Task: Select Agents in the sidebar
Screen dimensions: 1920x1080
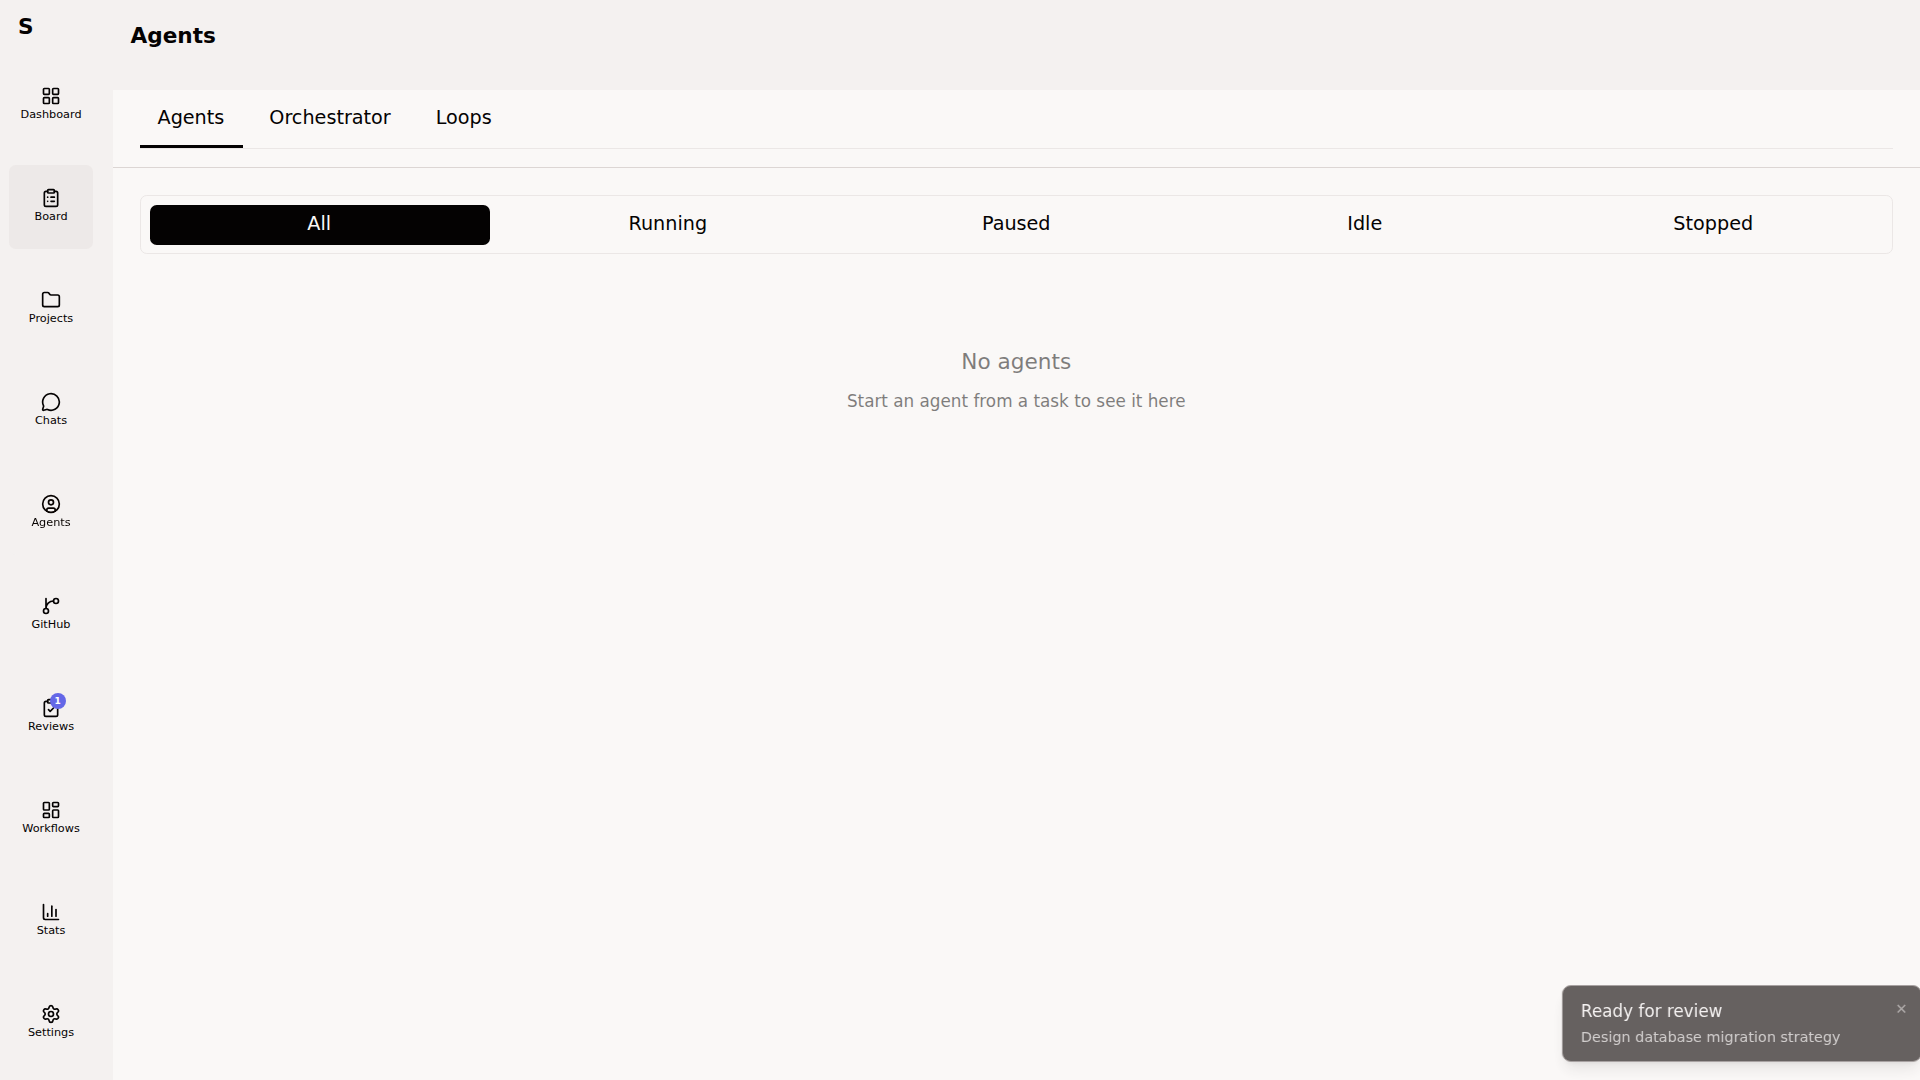Action: pos(50,511)
